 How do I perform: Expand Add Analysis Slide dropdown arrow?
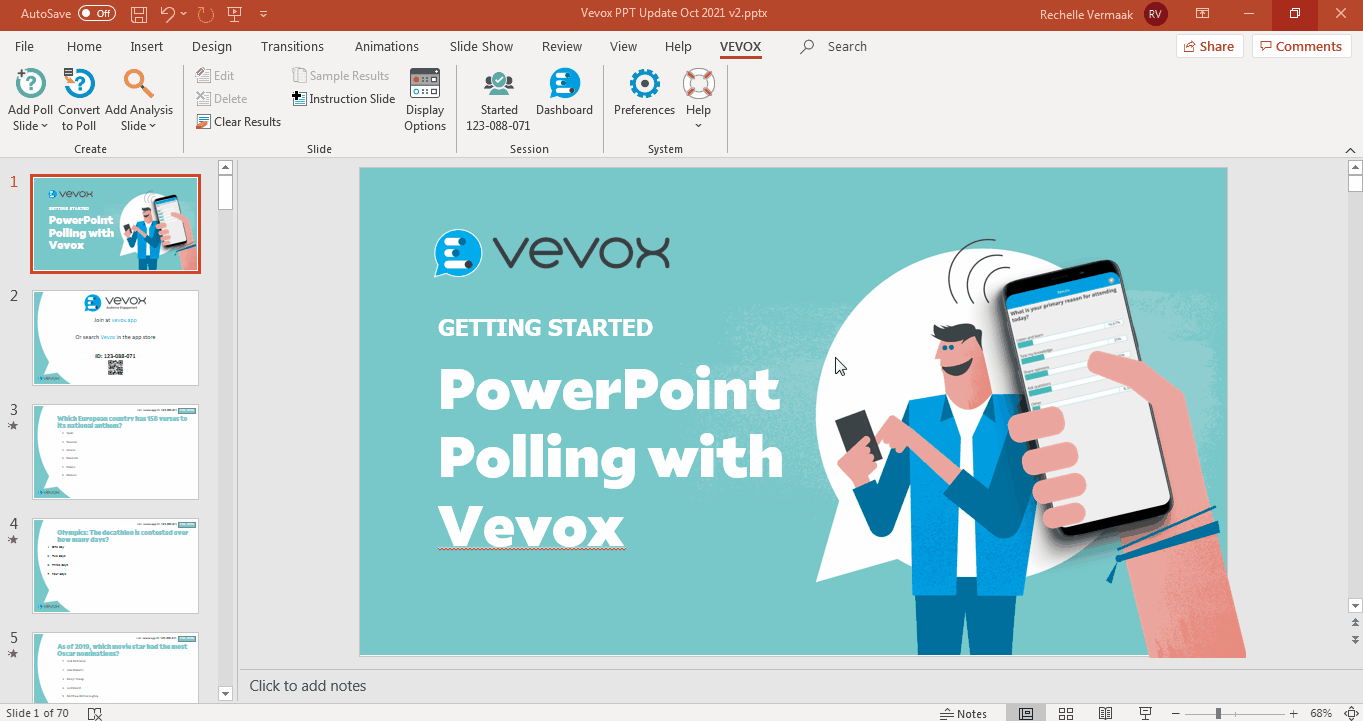[x=152, y=126]
